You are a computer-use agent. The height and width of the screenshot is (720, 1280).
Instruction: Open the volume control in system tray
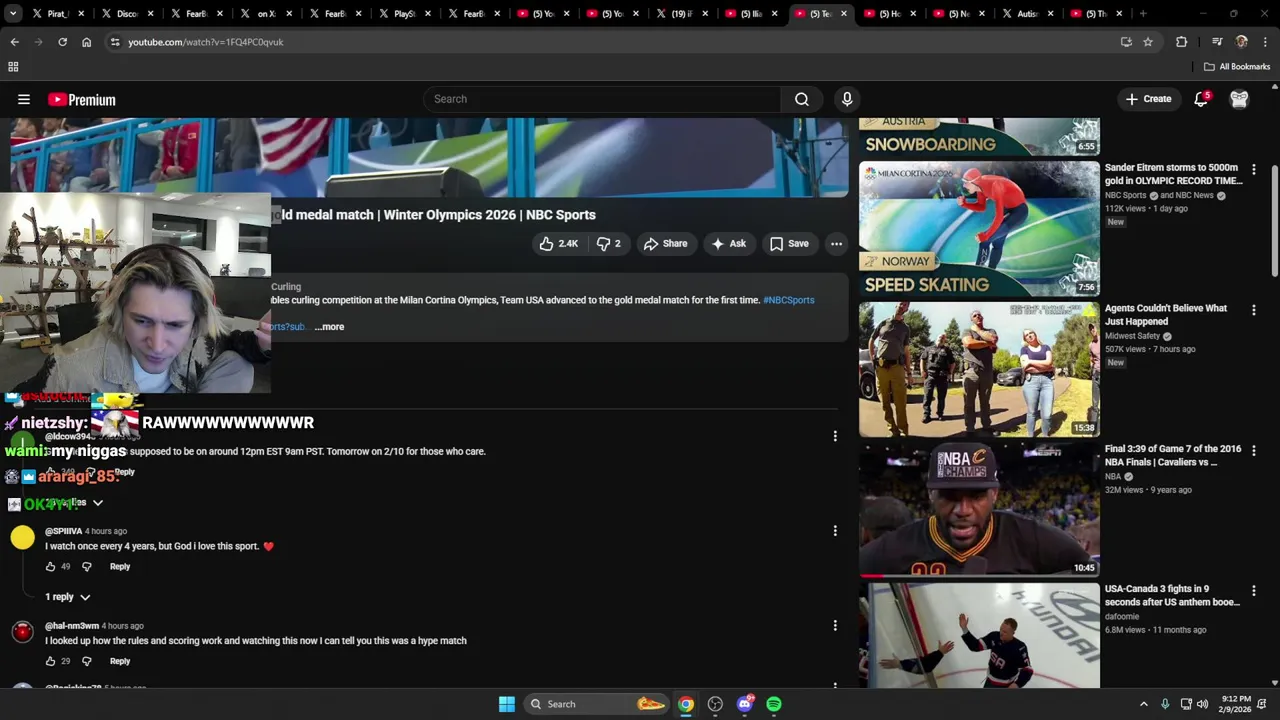coord(1202,704)
